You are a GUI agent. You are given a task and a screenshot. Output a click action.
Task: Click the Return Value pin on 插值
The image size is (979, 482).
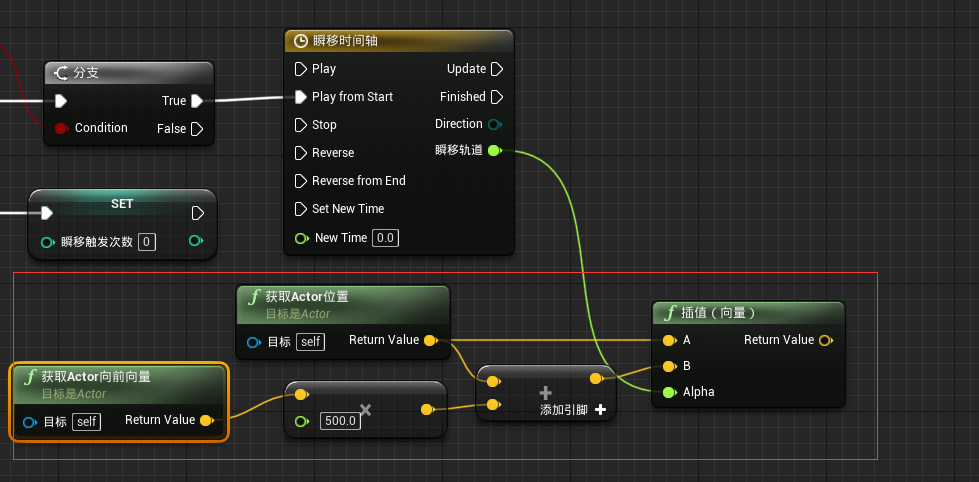point(825,340)
